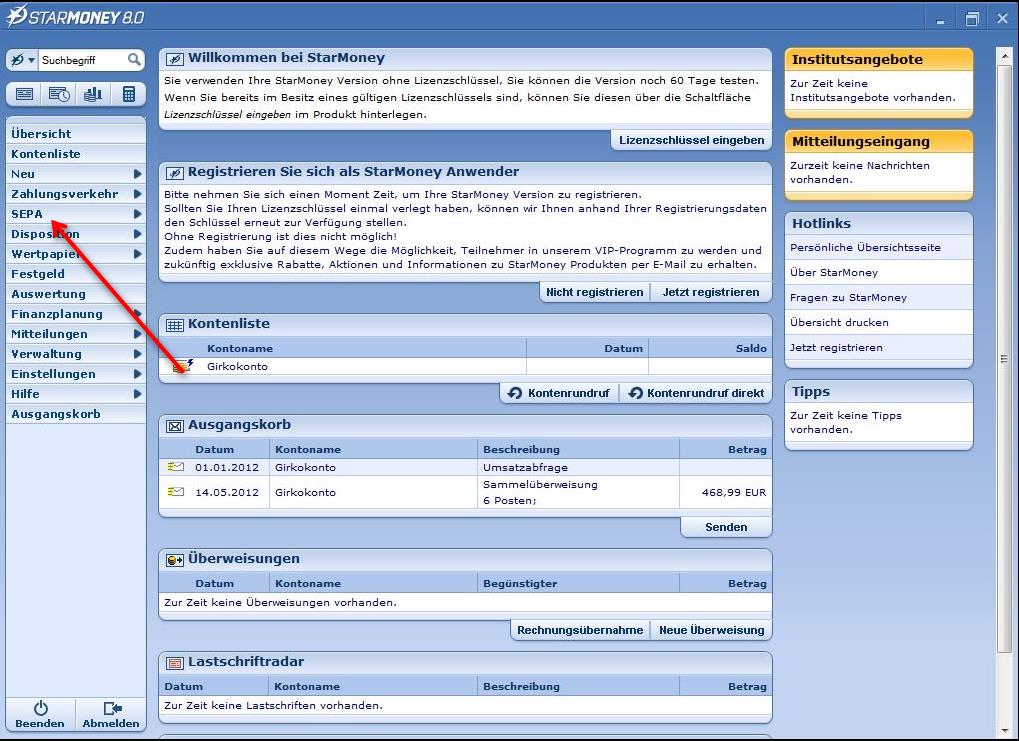Screen dimensions: 1019x741
Task: Type in the Suchbegriff search field
Action: click(x=82, y=61)
